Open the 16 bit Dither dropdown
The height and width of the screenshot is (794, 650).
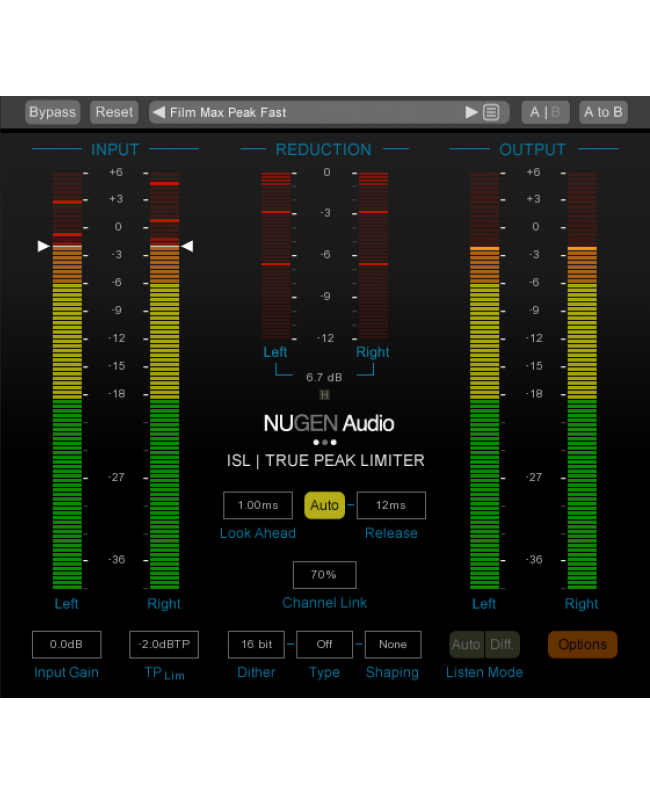[256, 645]
